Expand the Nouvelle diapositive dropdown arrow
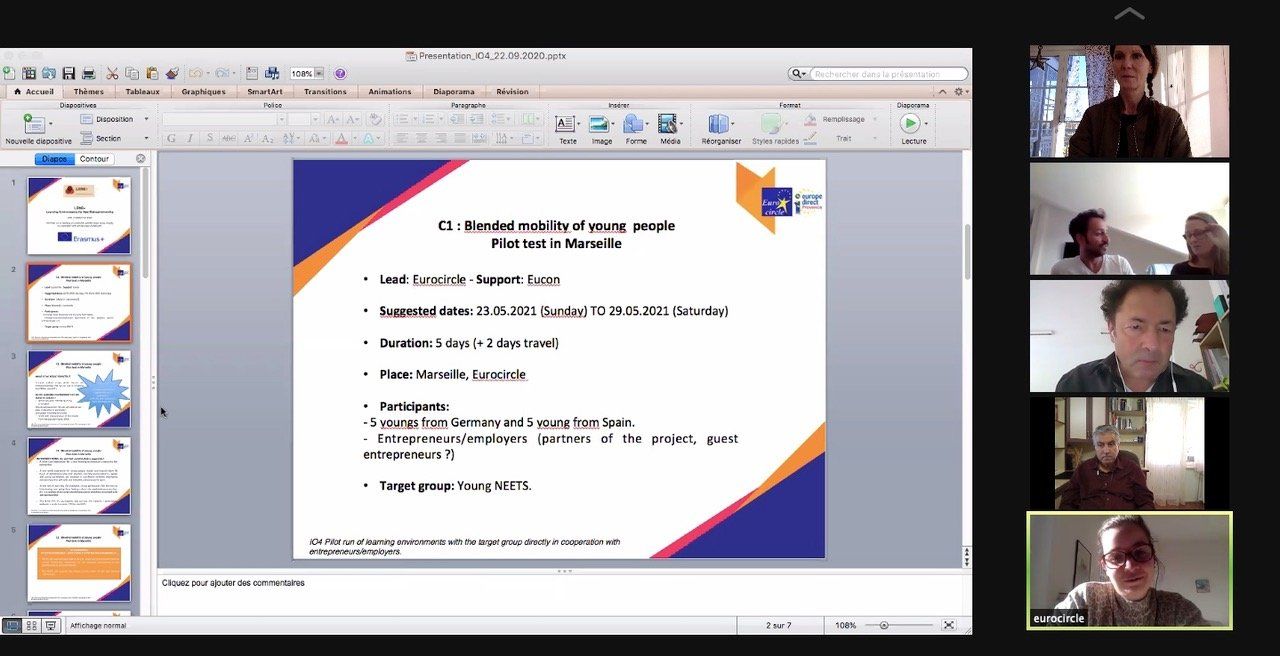Viewport: 1280px width, 656px height. [x=51, y=124]
